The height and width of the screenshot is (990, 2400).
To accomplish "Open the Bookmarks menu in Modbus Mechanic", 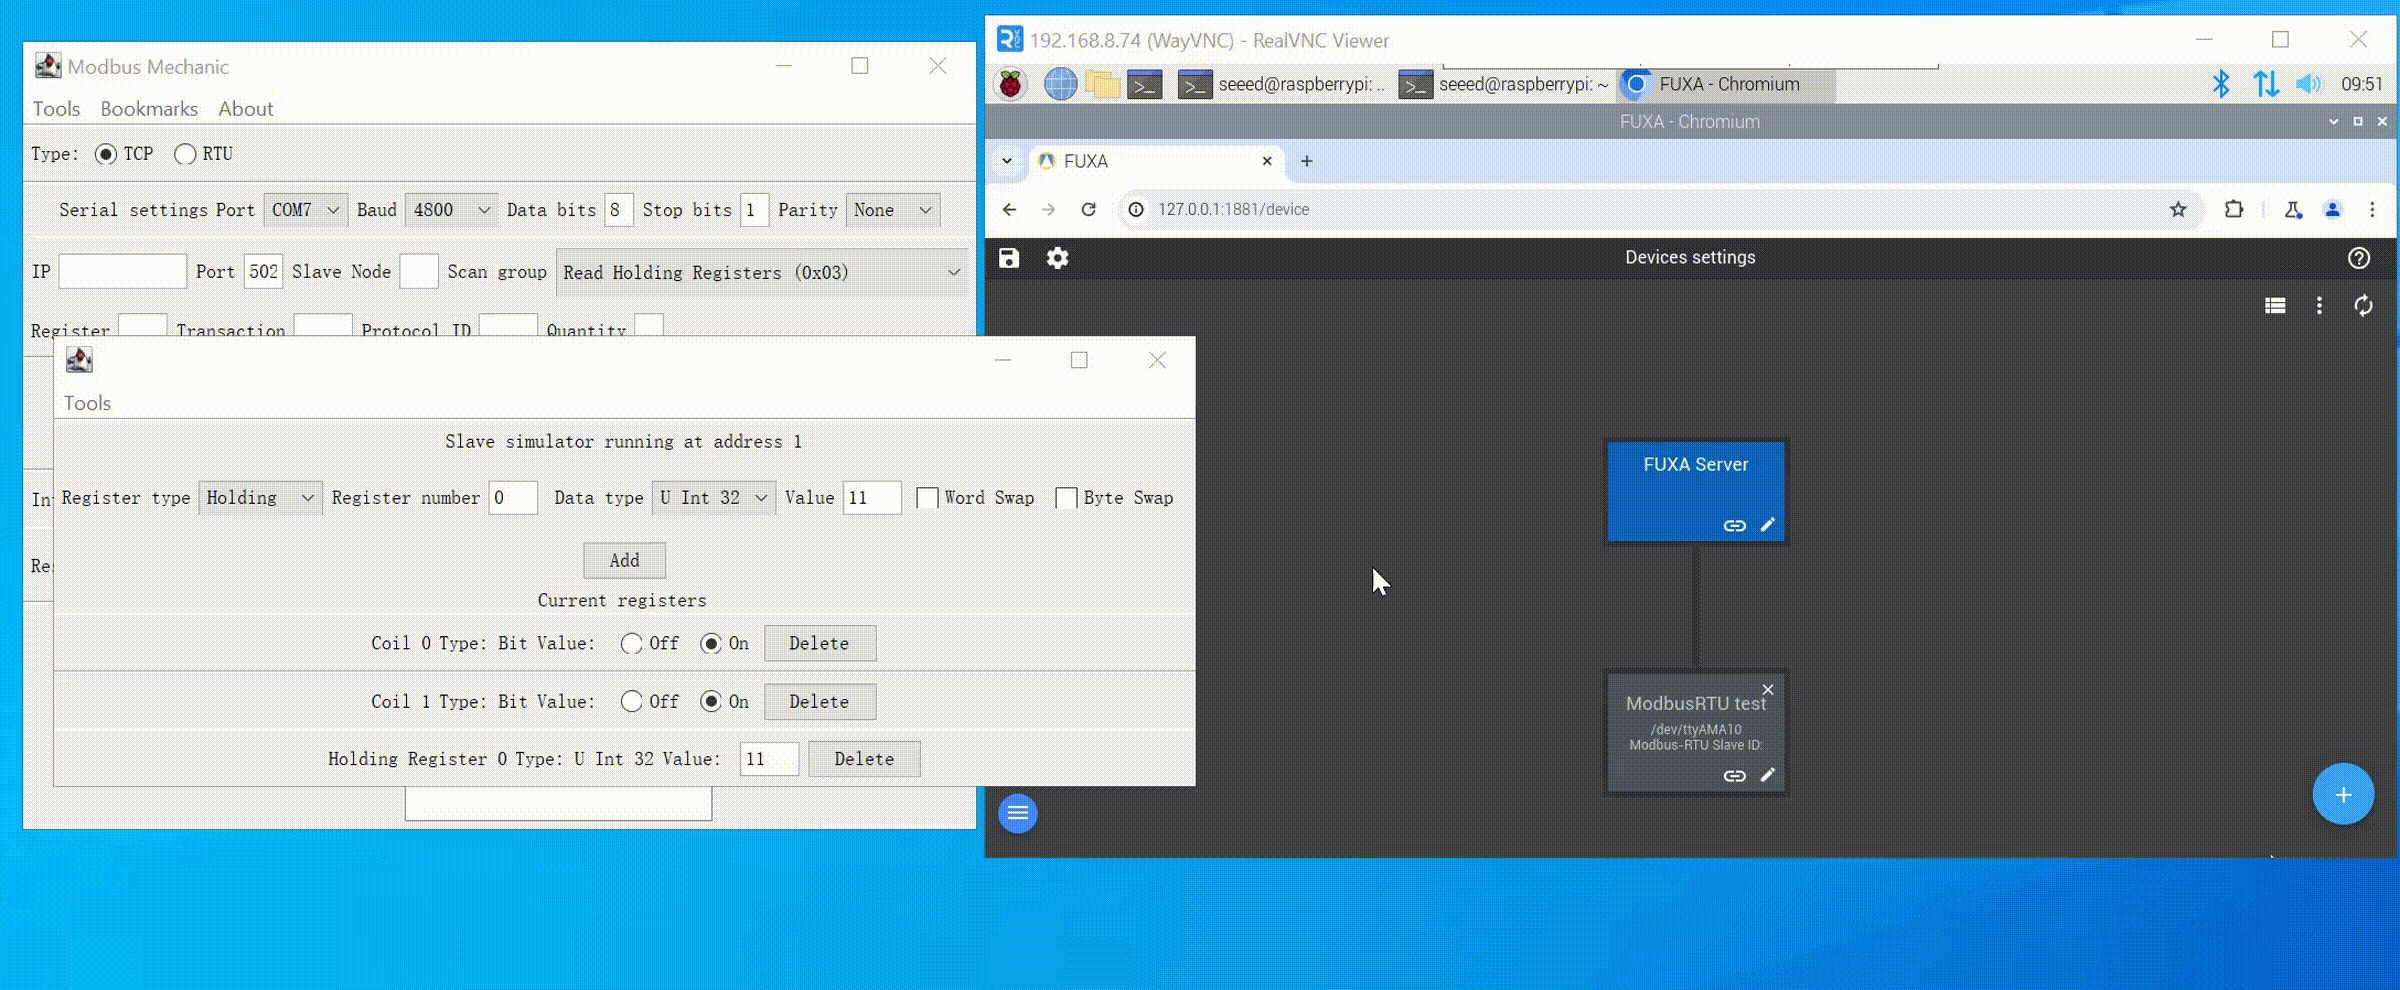I will point(149,109).
